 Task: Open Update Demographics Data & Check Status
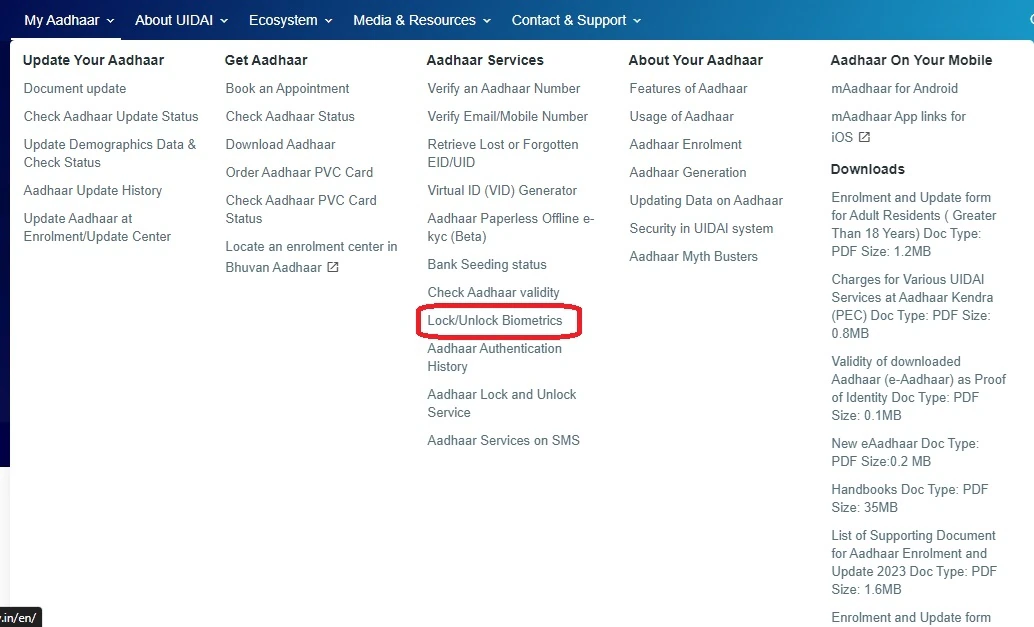[109, 154]
